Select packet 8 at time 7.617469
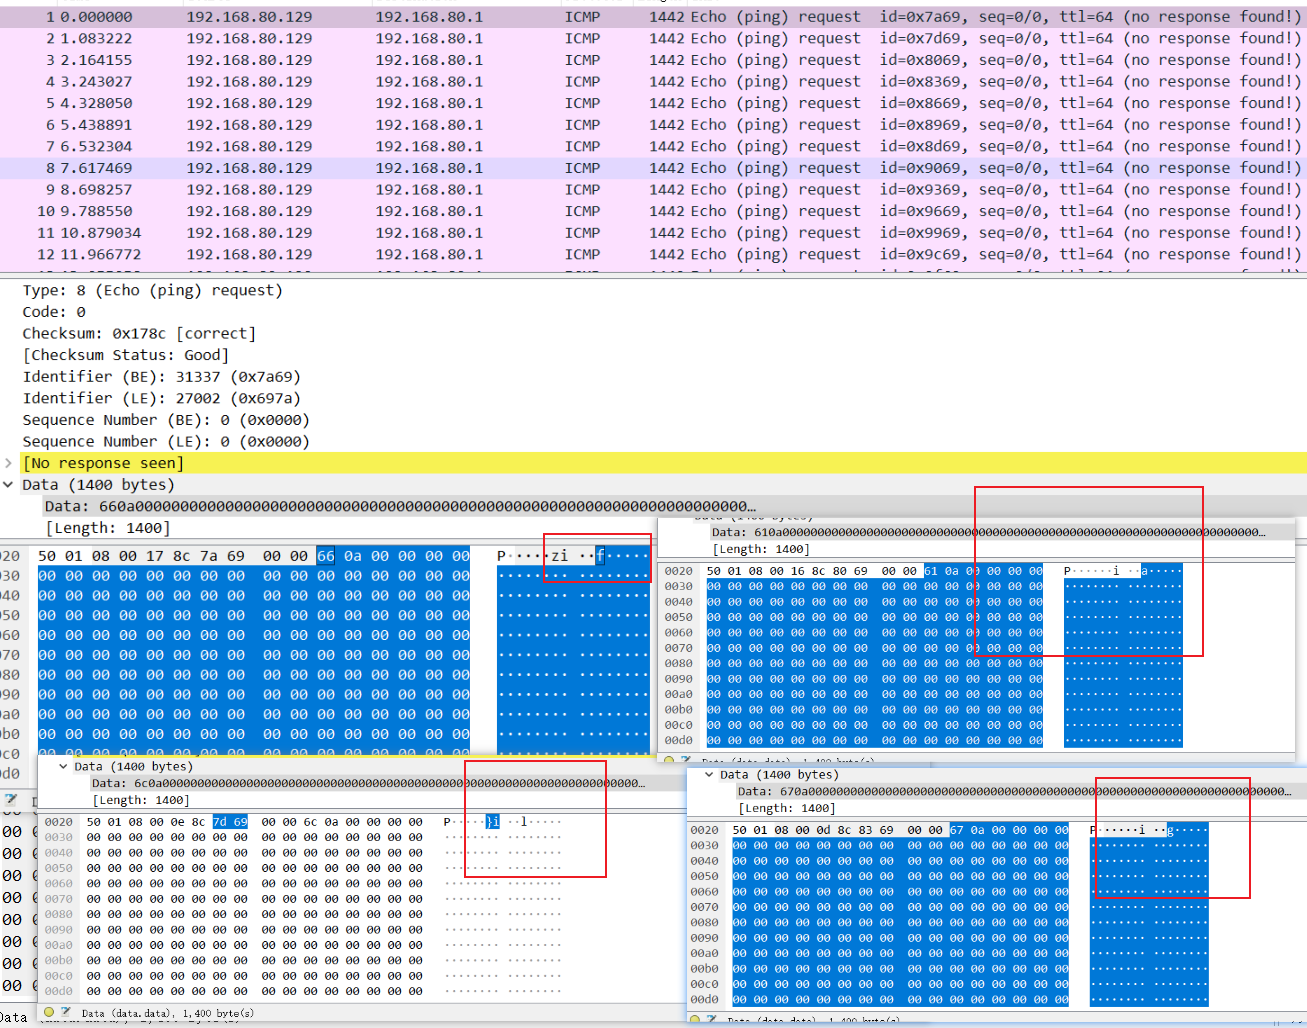This screenshot has height=1028, width=1307. coord(653,168)
